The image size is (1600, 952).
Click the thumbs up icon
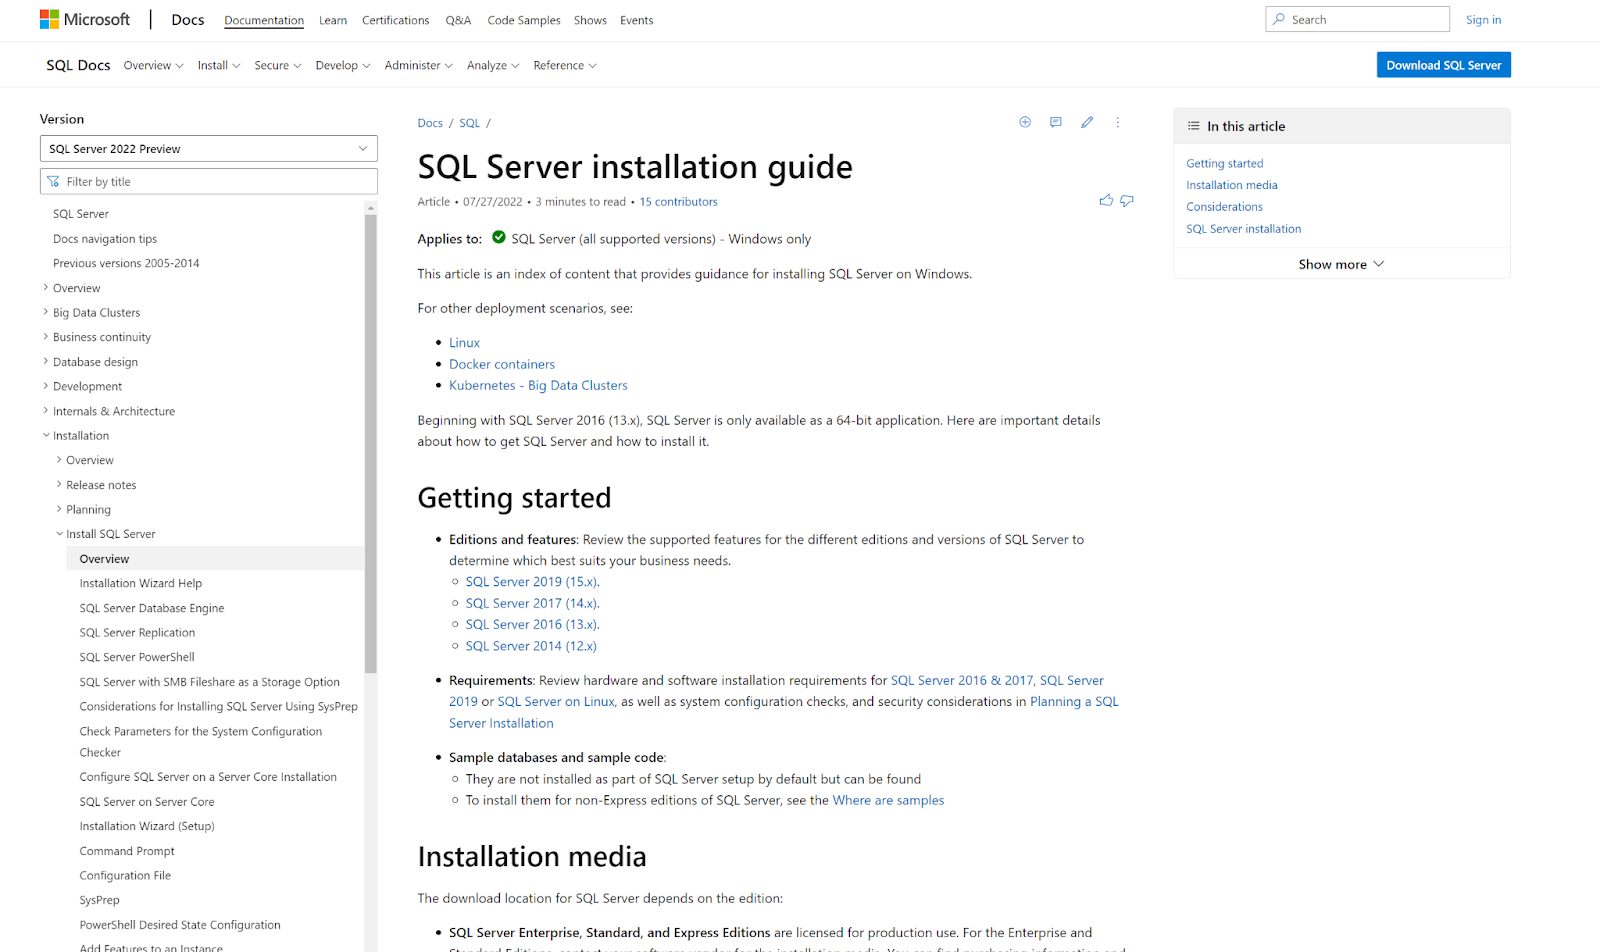point(1105,200)
